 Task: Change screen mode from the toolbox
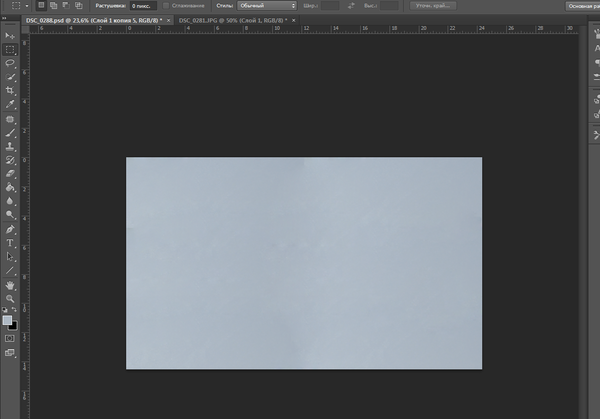pyautogui.click(x=10, y=352)
